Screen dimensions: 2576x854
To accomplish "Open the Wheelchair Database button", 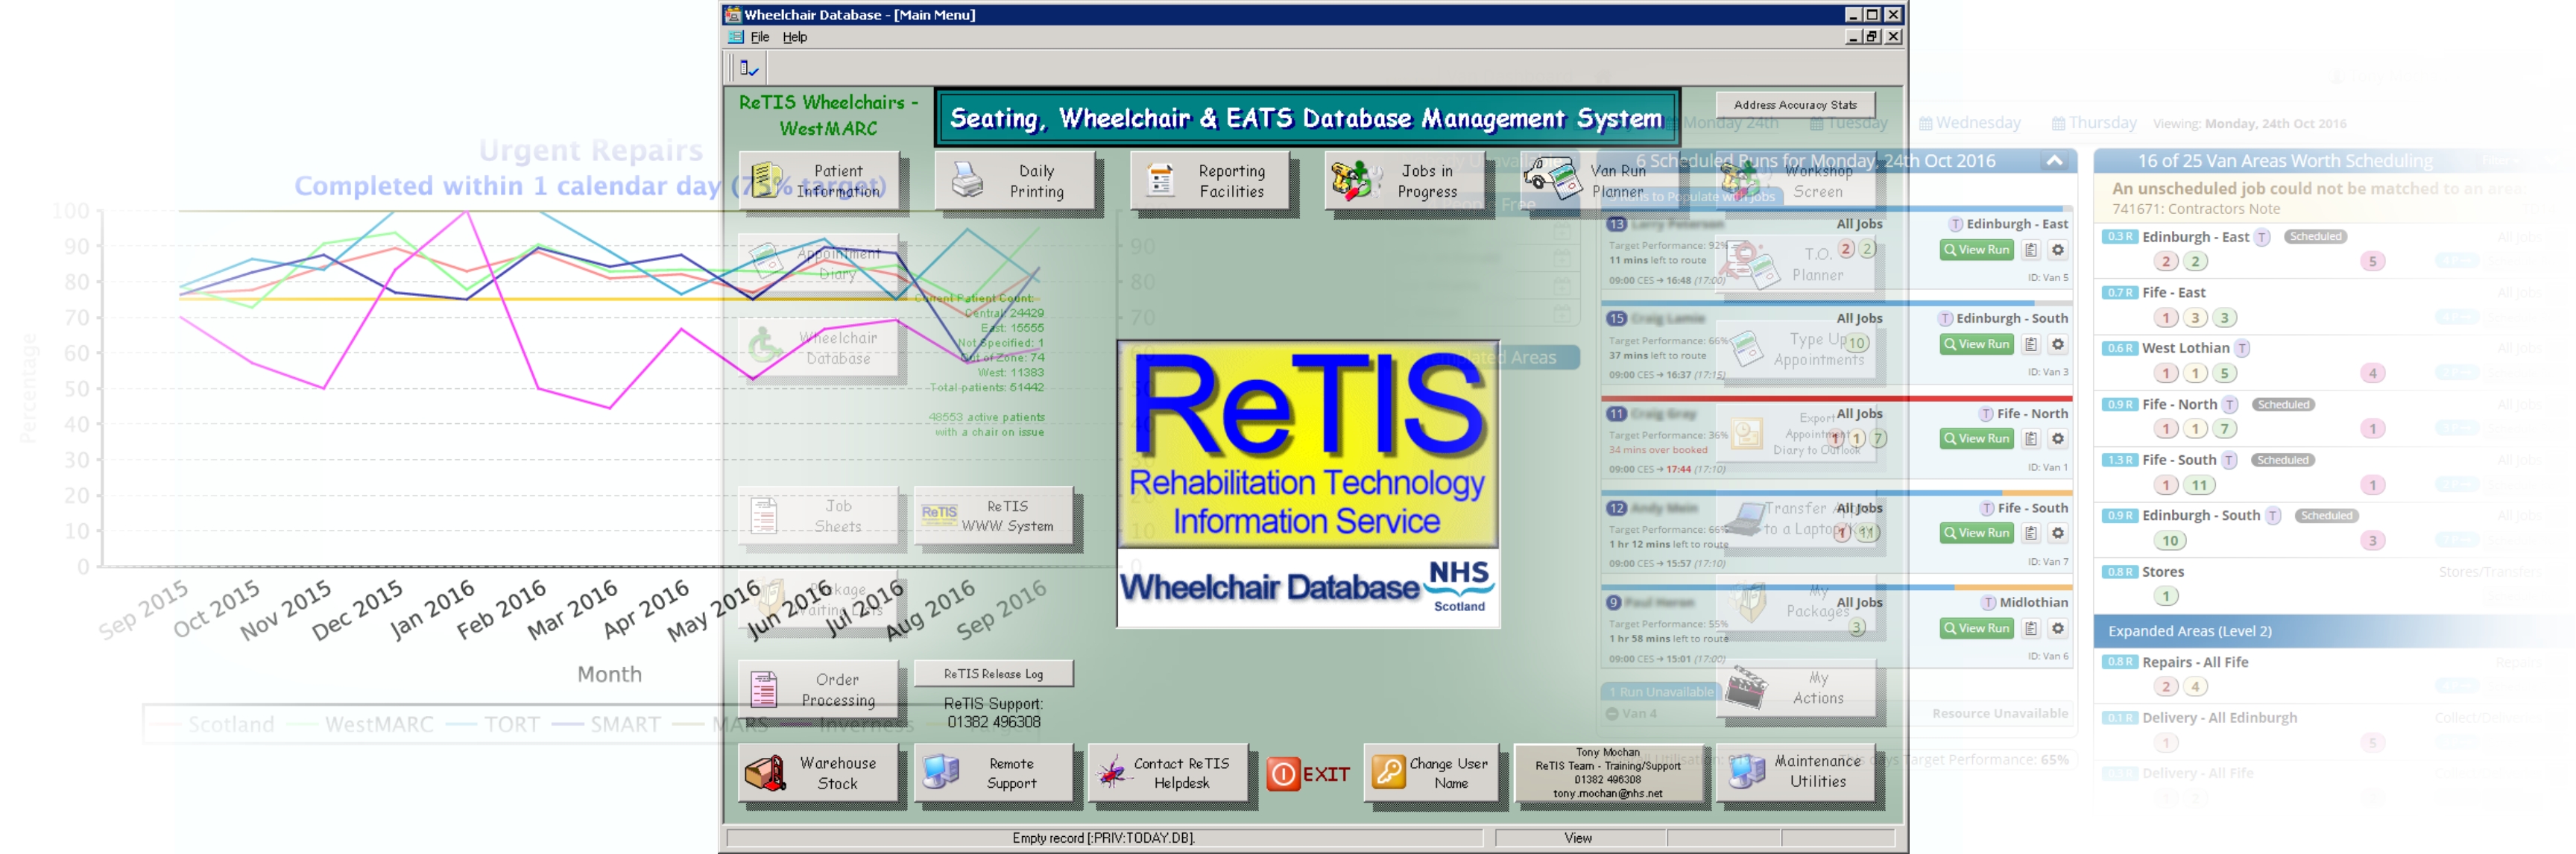I will [x=818, y=348].
